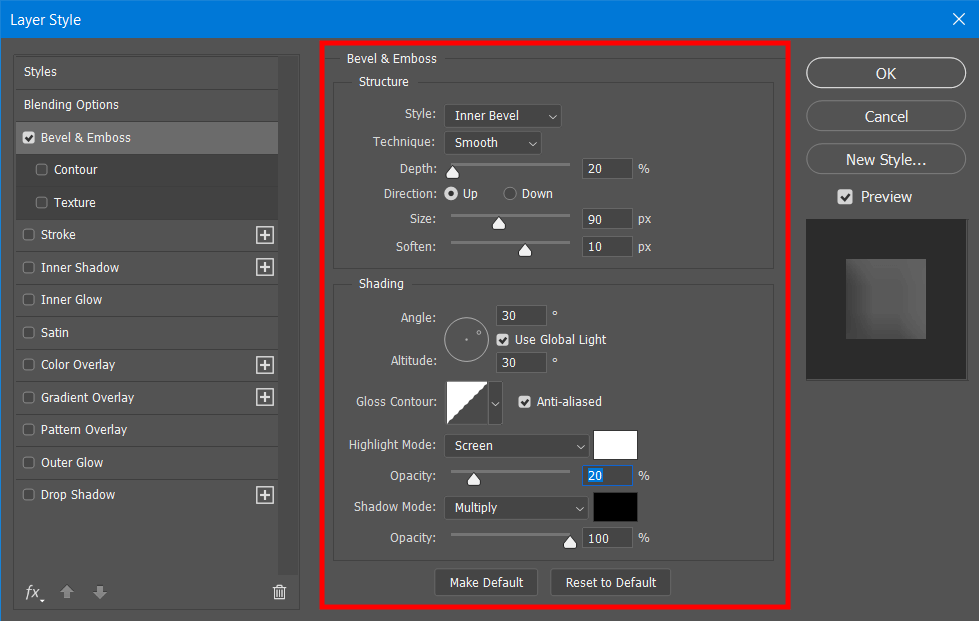Click the angle and altitude light dial
This screenshot has height=621, width=979.
coord(466,340)
